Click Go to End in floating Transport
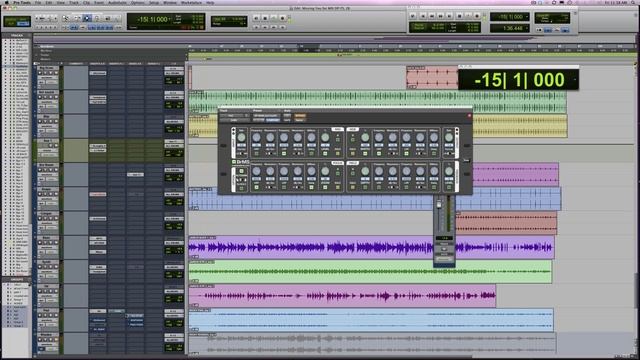 [449, 16]
